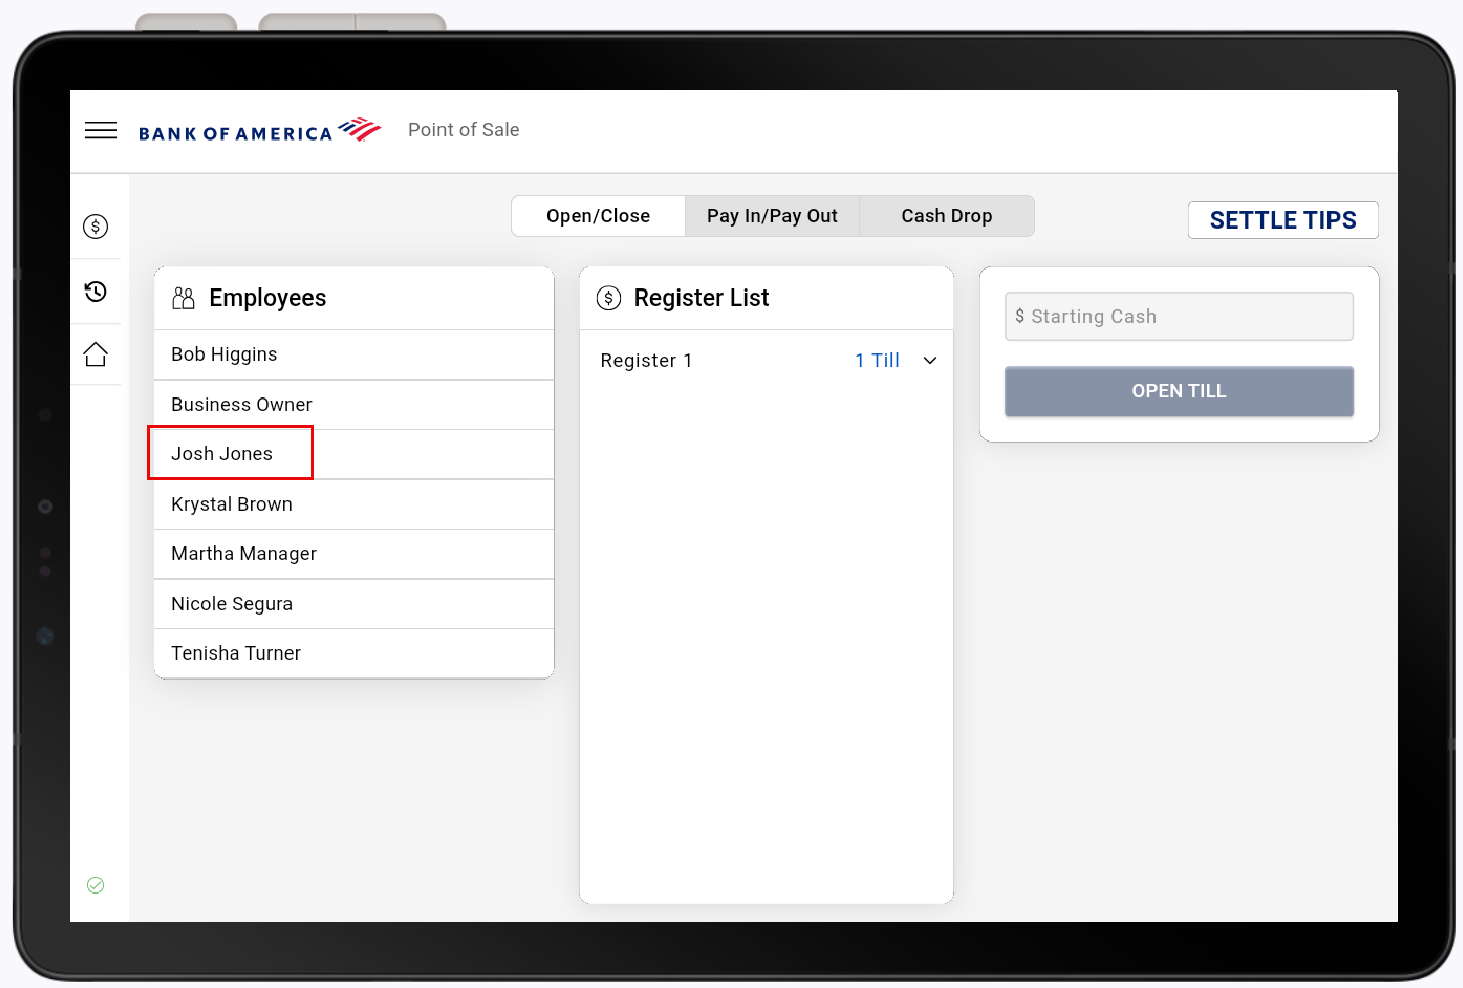The width and height of the screenshot is (1463, 988).
Task: Click the home icon in the sidebar
Action: click(x=95, y=354)
